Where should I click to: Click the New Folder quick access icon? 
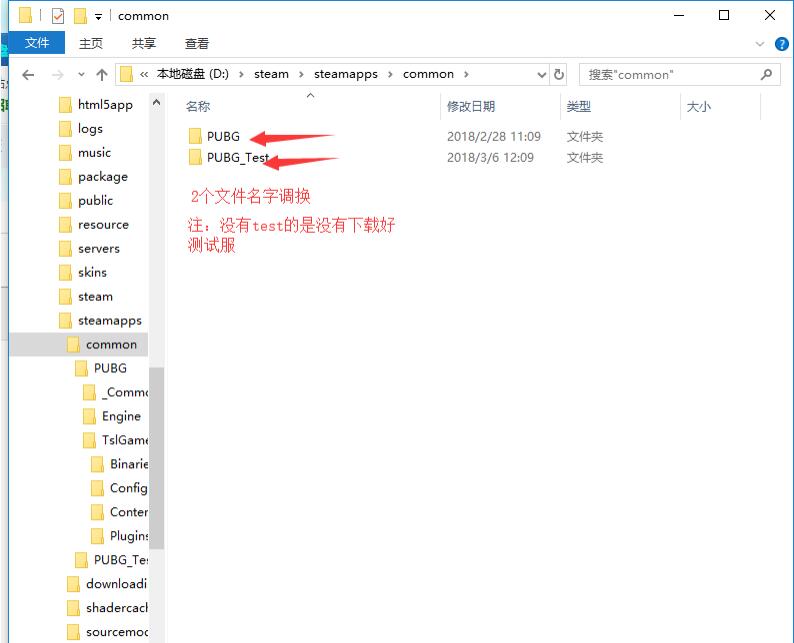80,16
